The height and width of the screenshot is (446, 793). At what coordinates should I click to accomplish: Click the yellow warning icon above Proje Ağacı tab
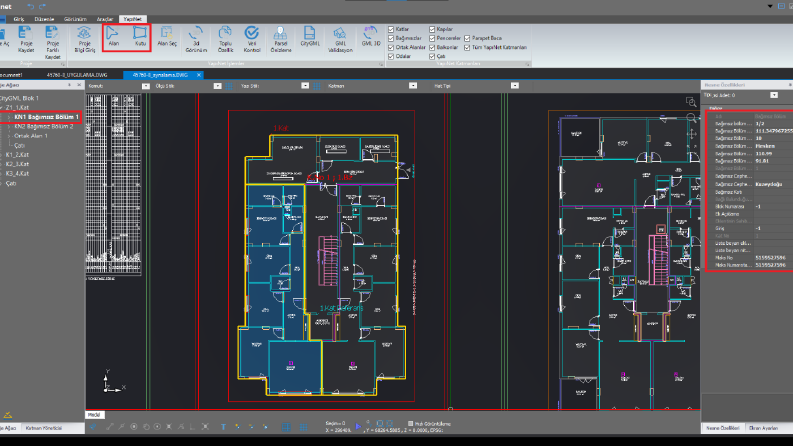[8, 415]
